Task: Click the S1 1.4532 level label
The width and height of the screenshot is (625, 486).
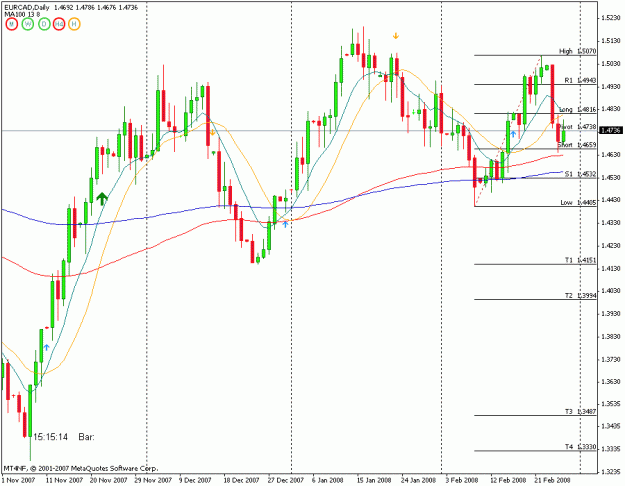Action: [580, 174]
